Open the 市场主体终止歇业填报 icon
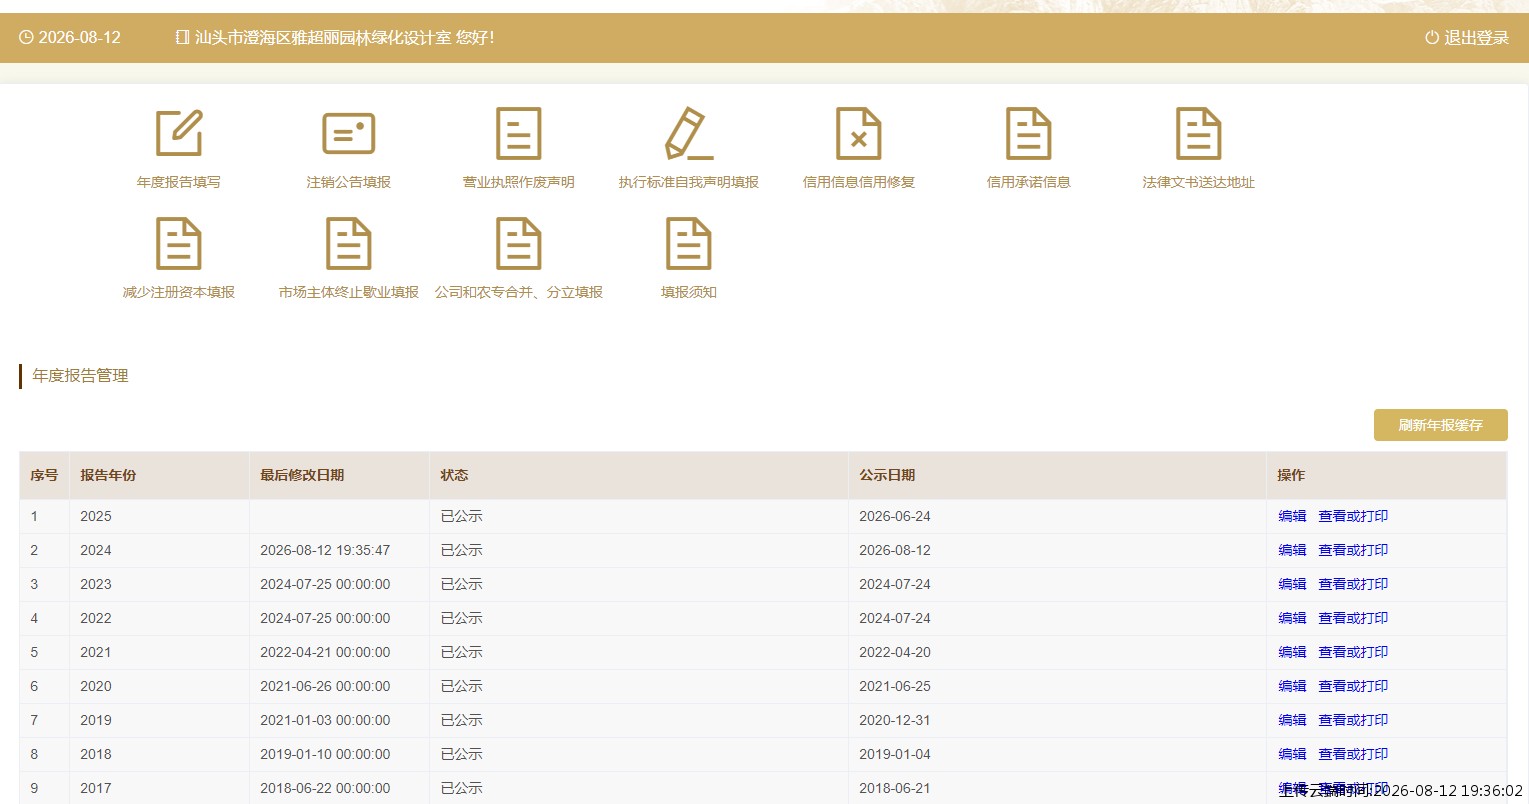 (x=349, y=243)
